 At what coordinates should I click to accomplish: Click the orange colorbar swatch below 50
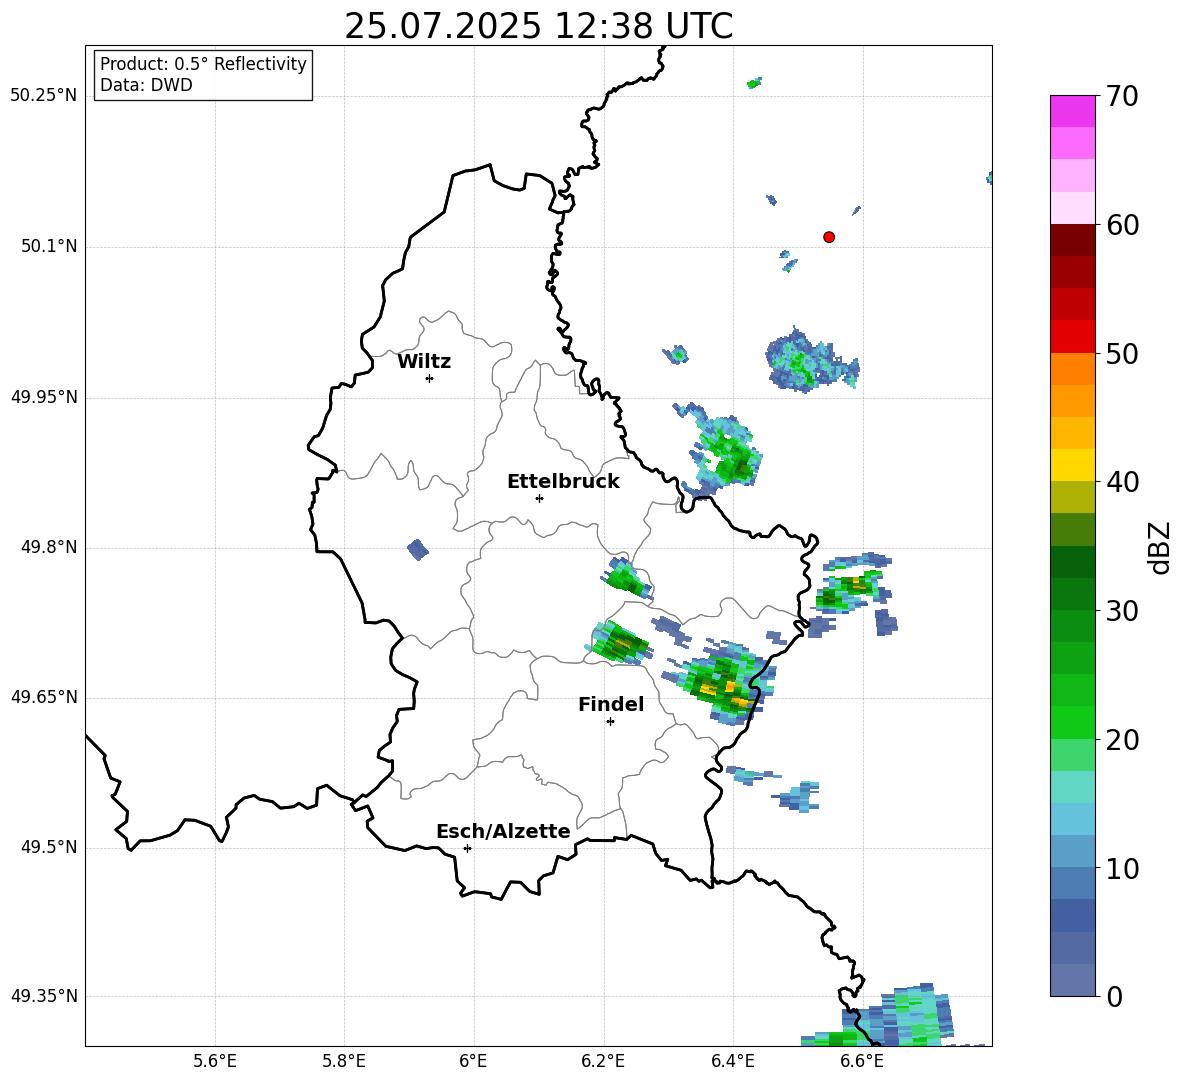(1072, 369)
